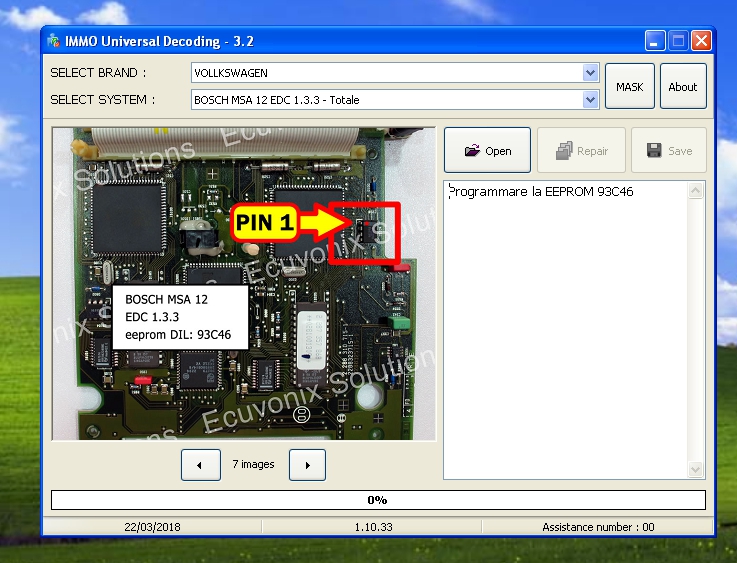Click the 'SELECT BRAND :' label
Image resolution: width=737 pixels, height=563 pixels.
(98, 73)
